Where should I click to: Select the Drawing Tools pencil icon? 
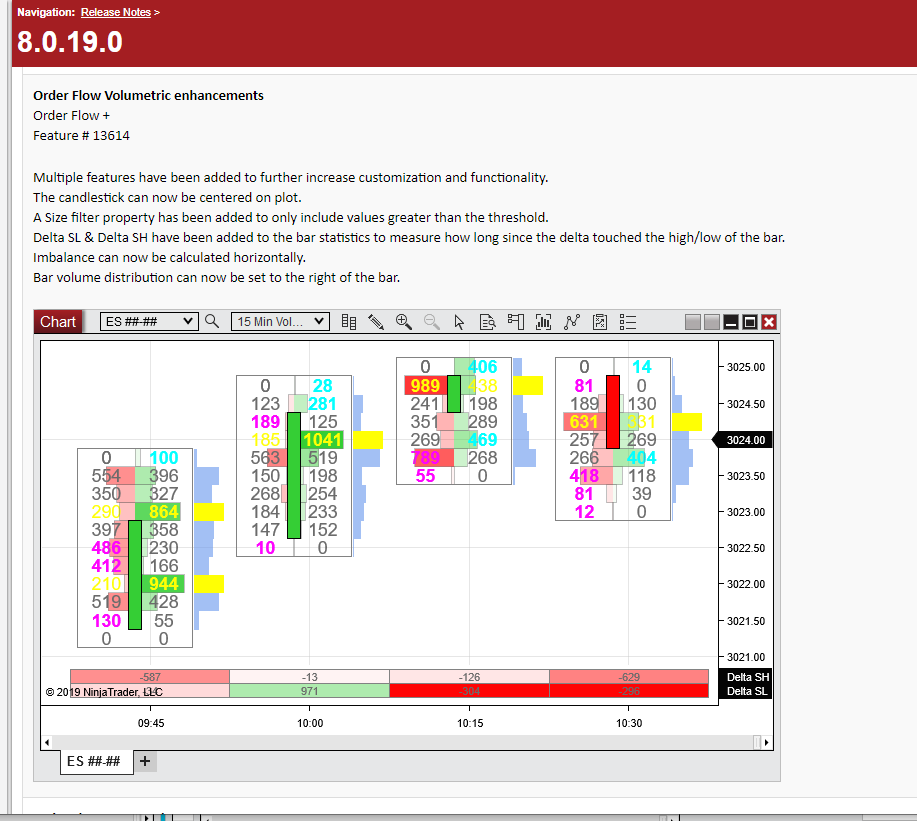click(376, 322)
